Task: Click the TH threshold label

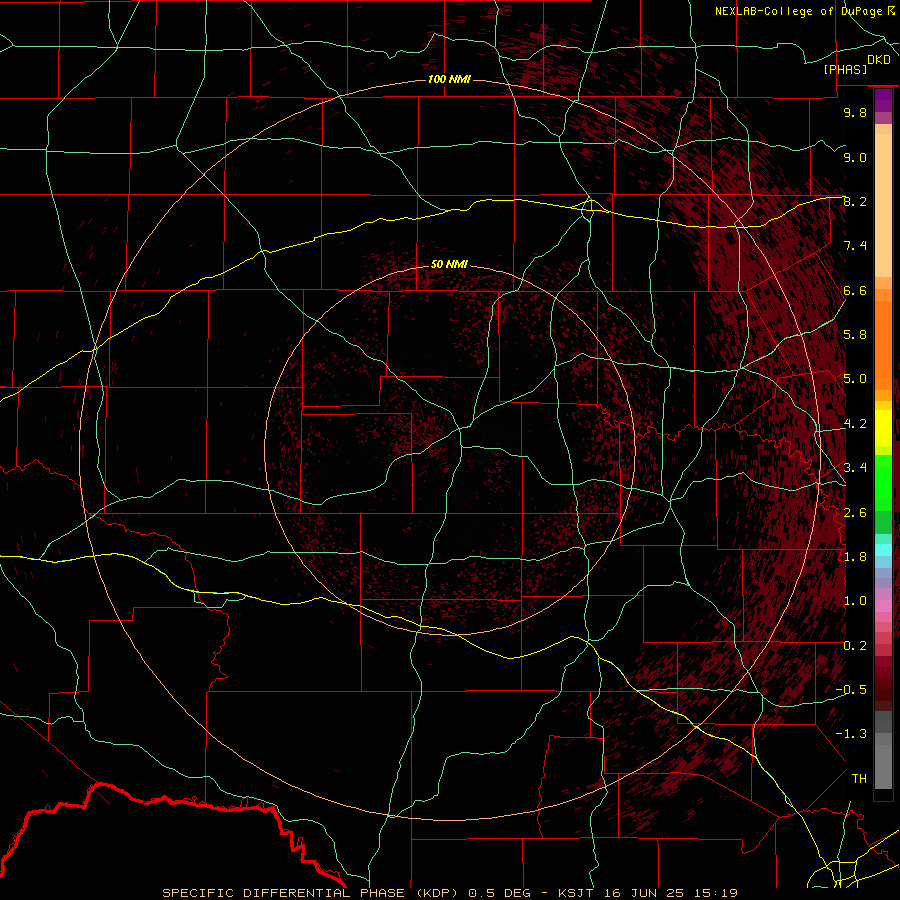Action: [859, 778]
